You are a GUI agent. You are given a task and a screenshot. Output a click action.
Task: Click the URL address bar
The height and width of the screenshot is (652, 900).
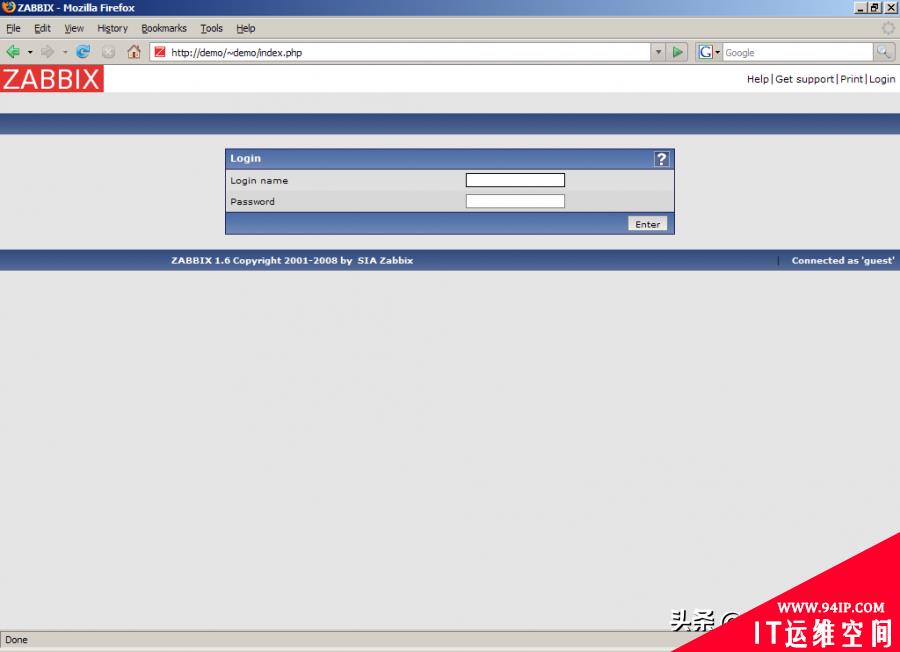[400, 52]
